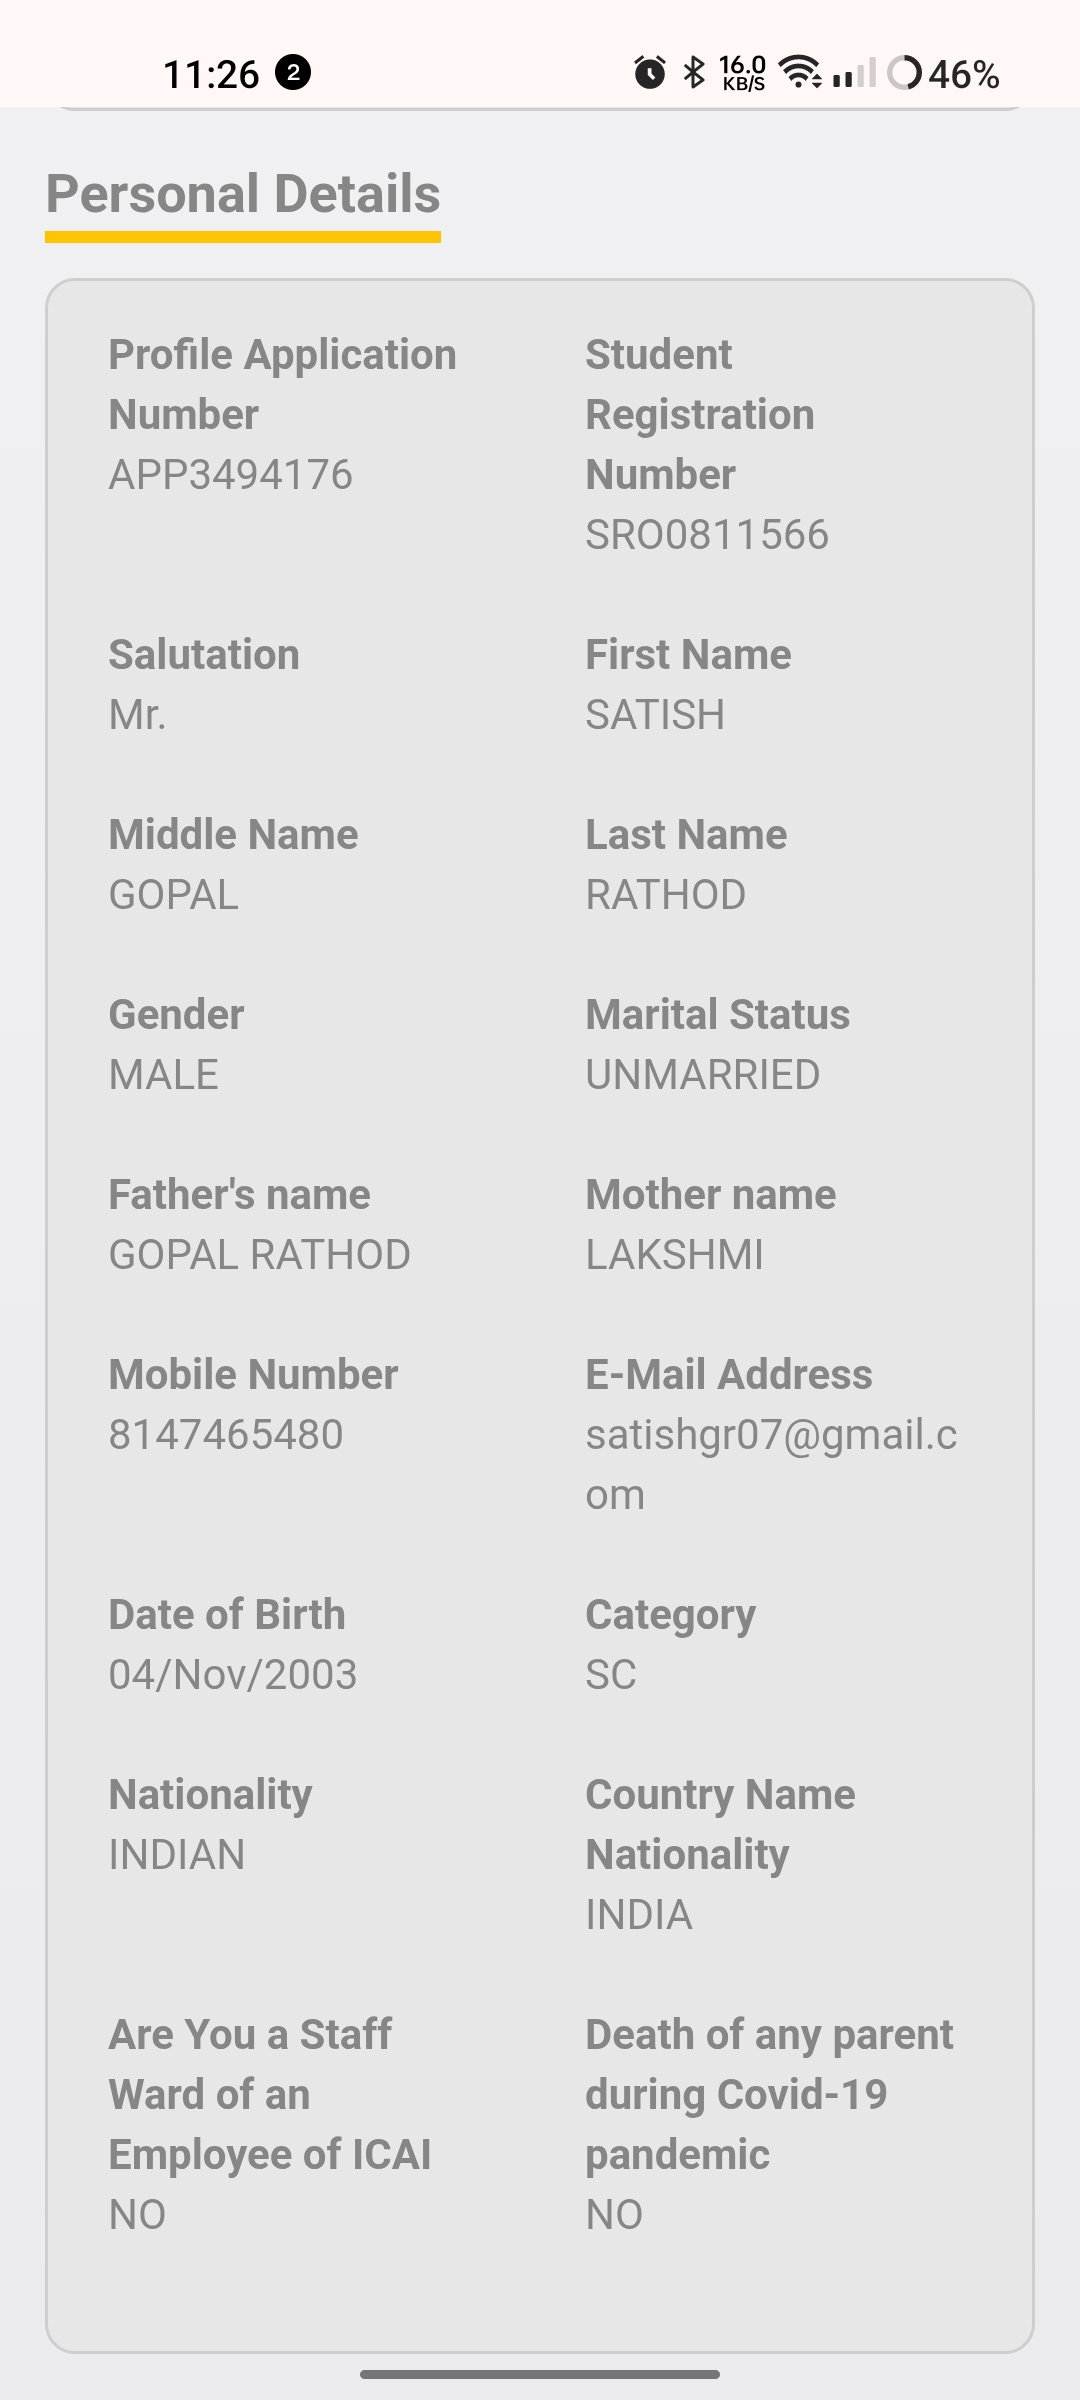Tap the 11:26 clock in status bar
The width and height of the screenshot is (1080, 2400).
coord(211,74)
